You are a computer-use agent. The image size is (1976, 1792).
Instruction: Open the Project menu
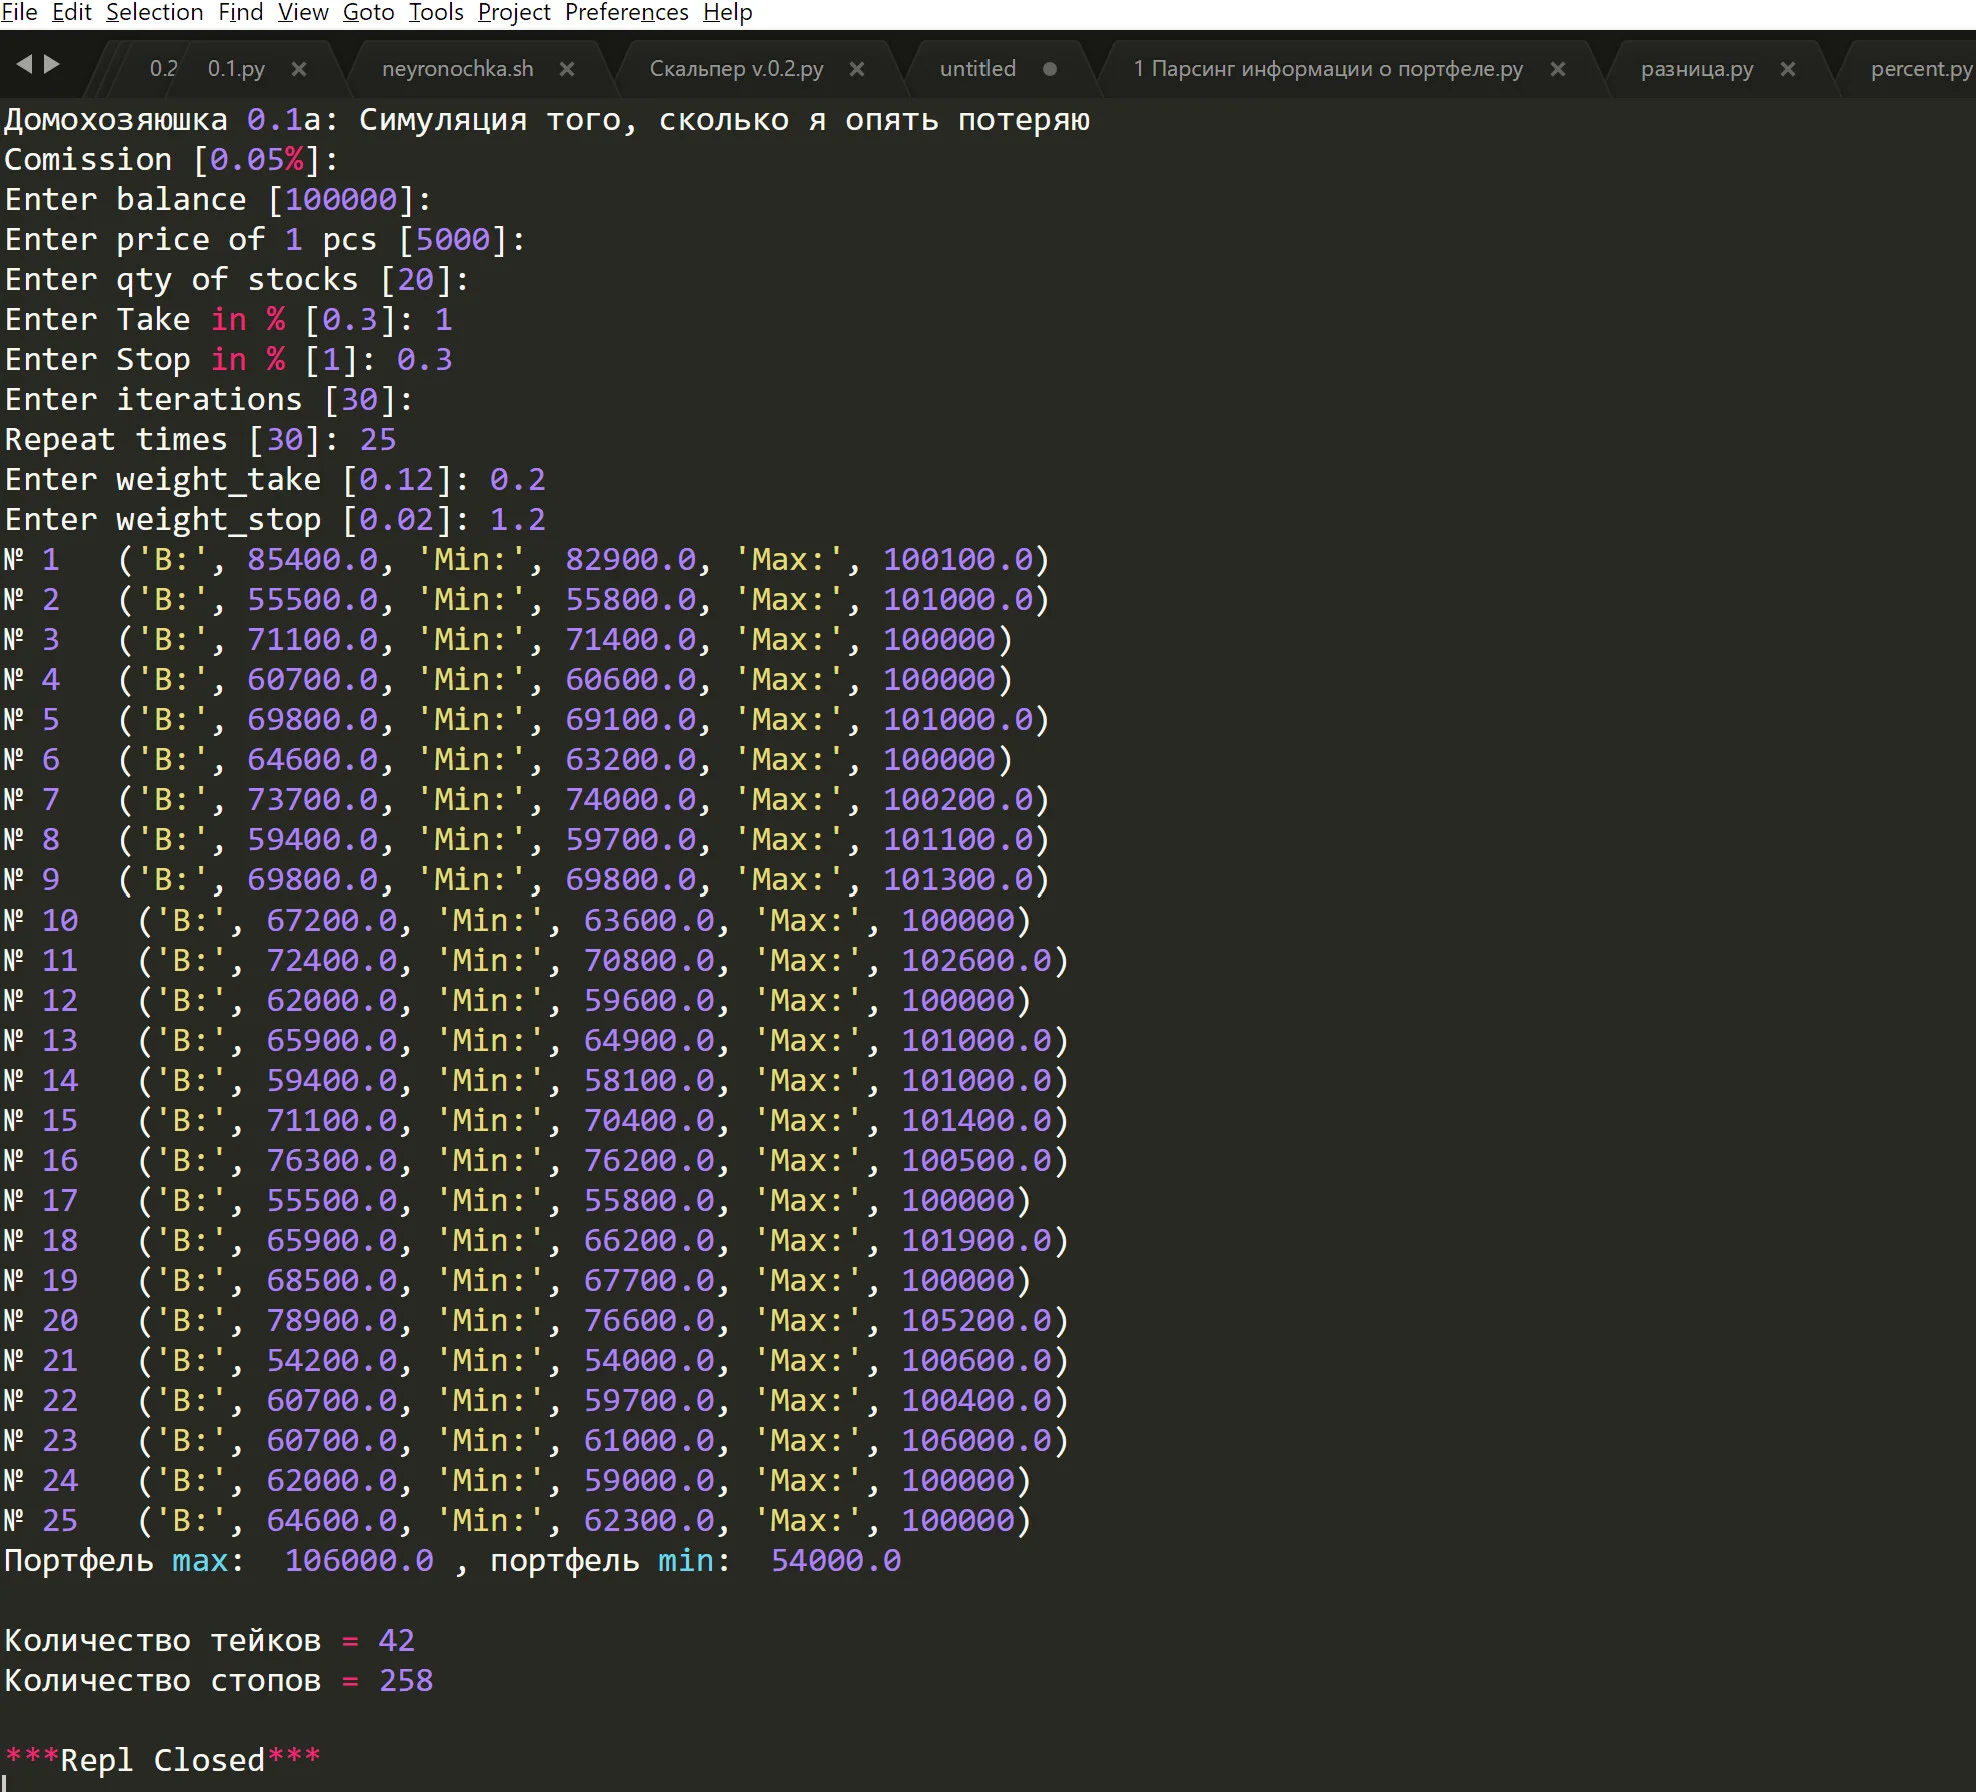[x=514, y=12]
